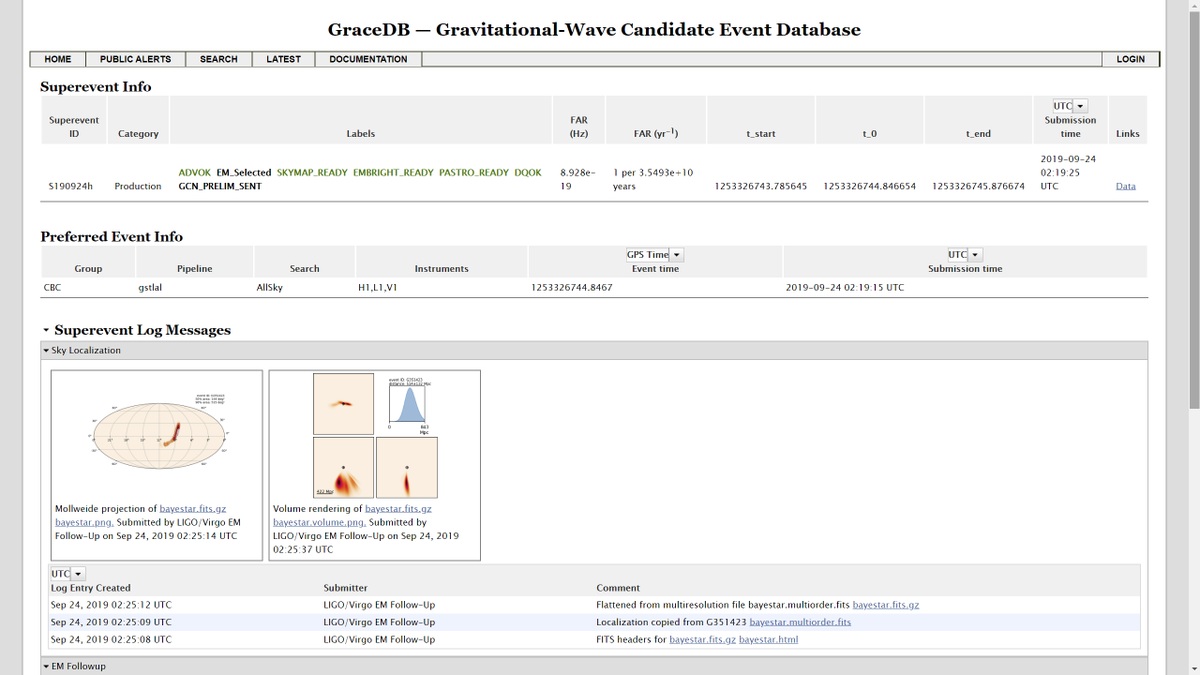This screenshot has width=1200, height=675.
Task: Open the volume rendering thumbnail image
Action: (x=375, y=434)
